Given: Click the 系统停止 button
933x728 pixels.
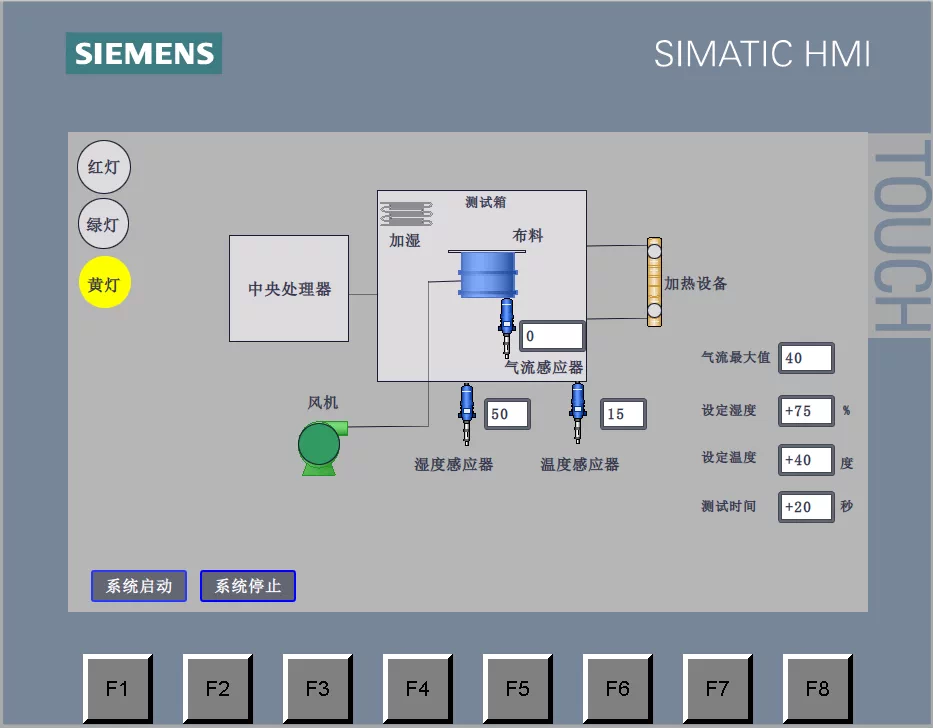Looking at the screenshot, I should point(248,586).
